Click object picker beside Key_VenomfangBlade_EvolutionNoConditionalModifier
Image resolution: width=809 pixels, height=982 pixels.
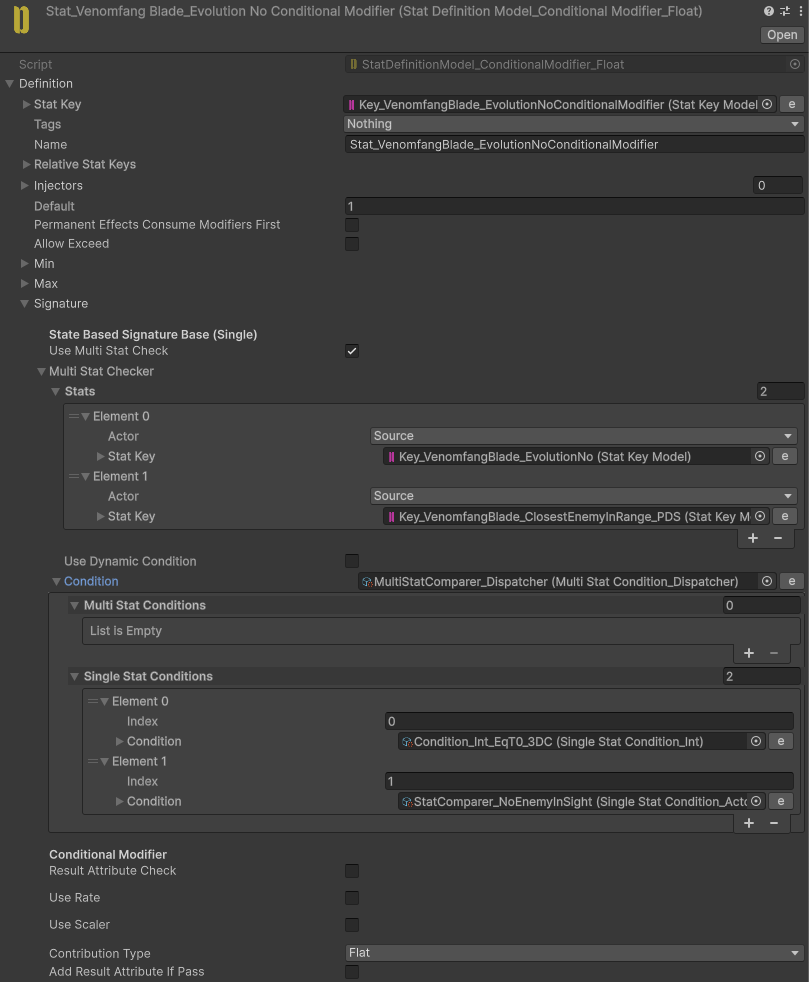click(x=767, y=105)
